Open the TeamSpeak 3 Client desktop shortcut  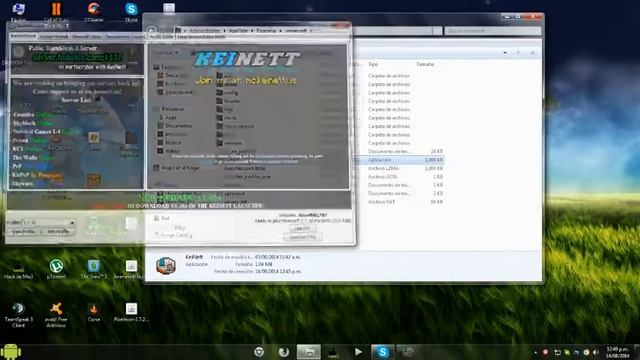tap(18, 315)
